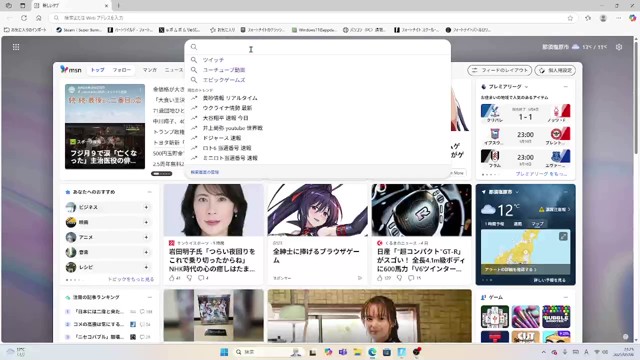Open Edge settings and more menu
640x360 pixels.
click(618, 18)
